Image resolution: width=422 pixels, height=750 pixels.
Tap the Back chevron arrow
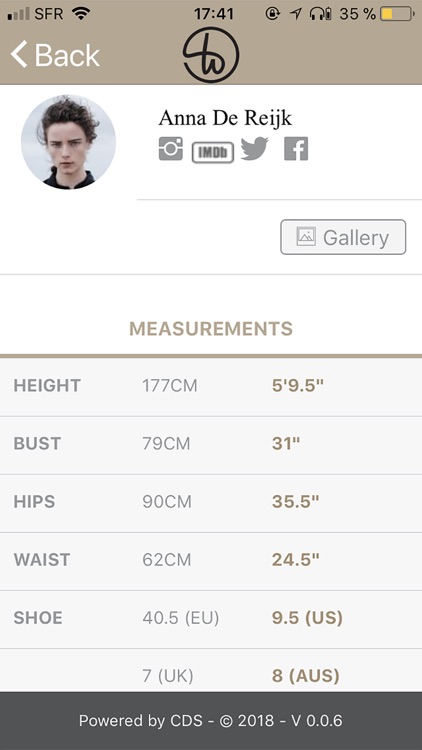[x=19, y=54]
